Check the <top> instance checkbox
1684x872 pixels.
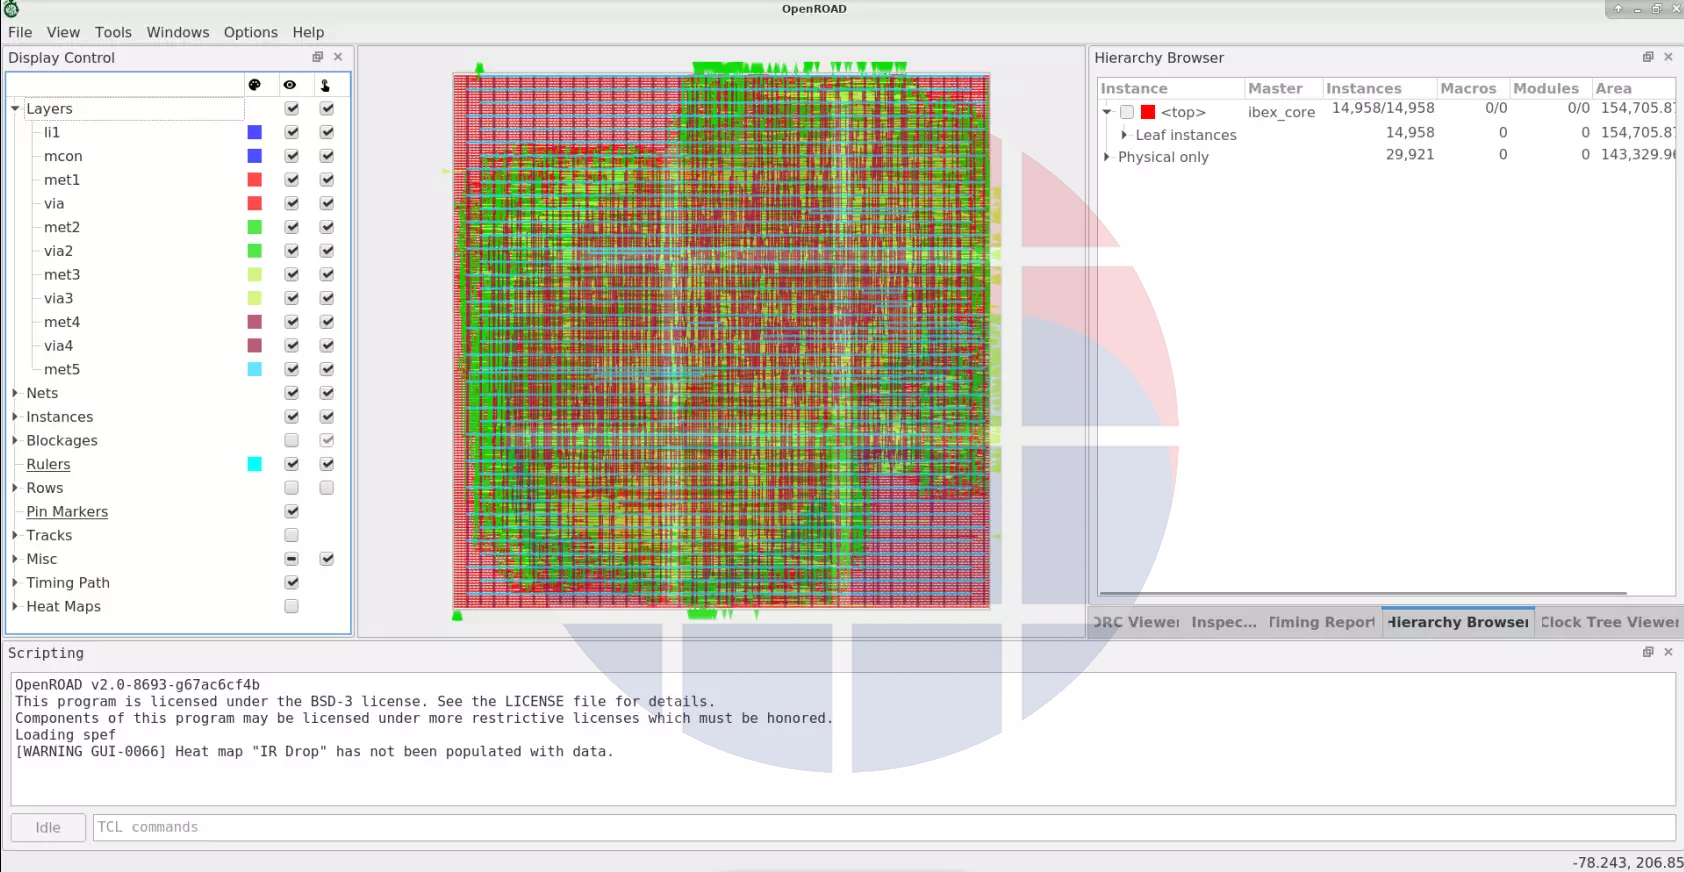[1127, 112]
